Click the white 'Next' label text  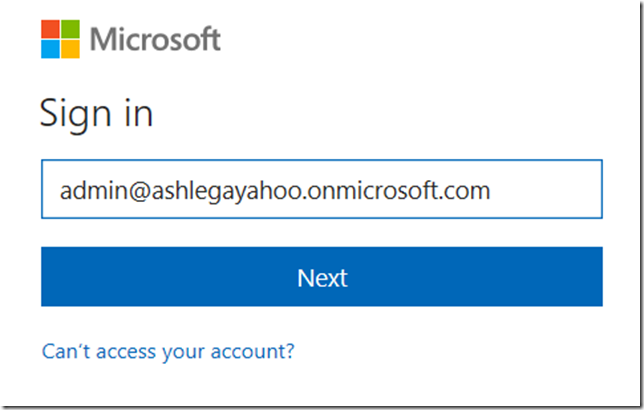pyautogui.click(x=322, y=278)
